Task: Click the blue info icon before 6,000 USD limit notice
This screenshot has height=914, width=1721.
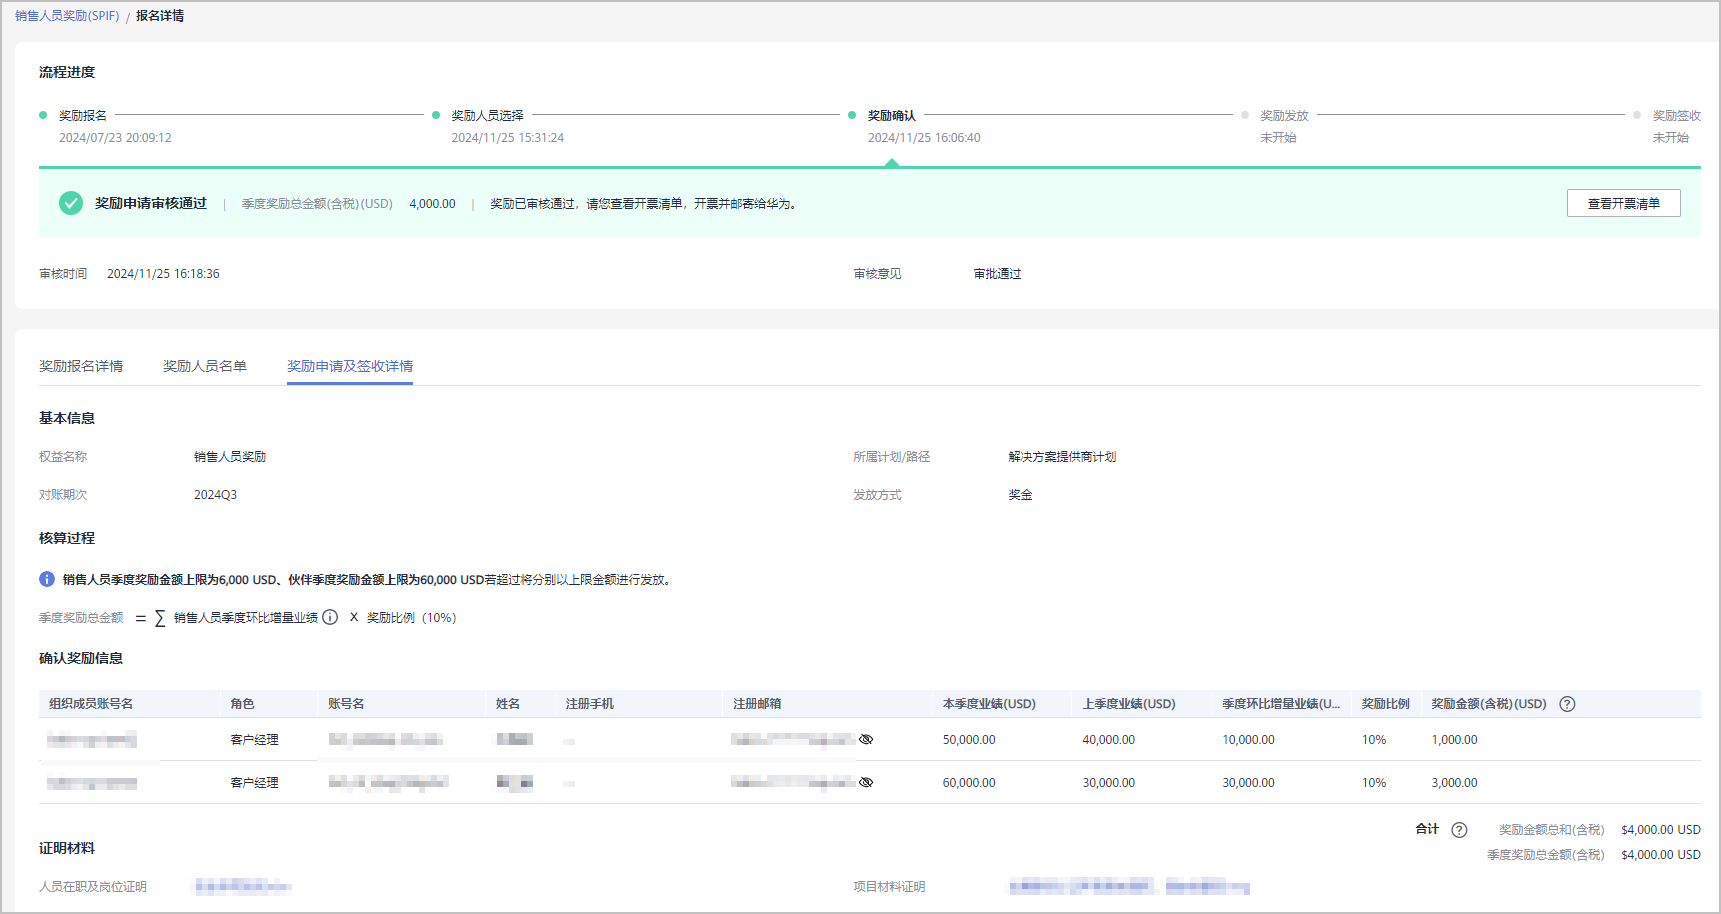Action: pyautogui.click(x=47, y=579)
